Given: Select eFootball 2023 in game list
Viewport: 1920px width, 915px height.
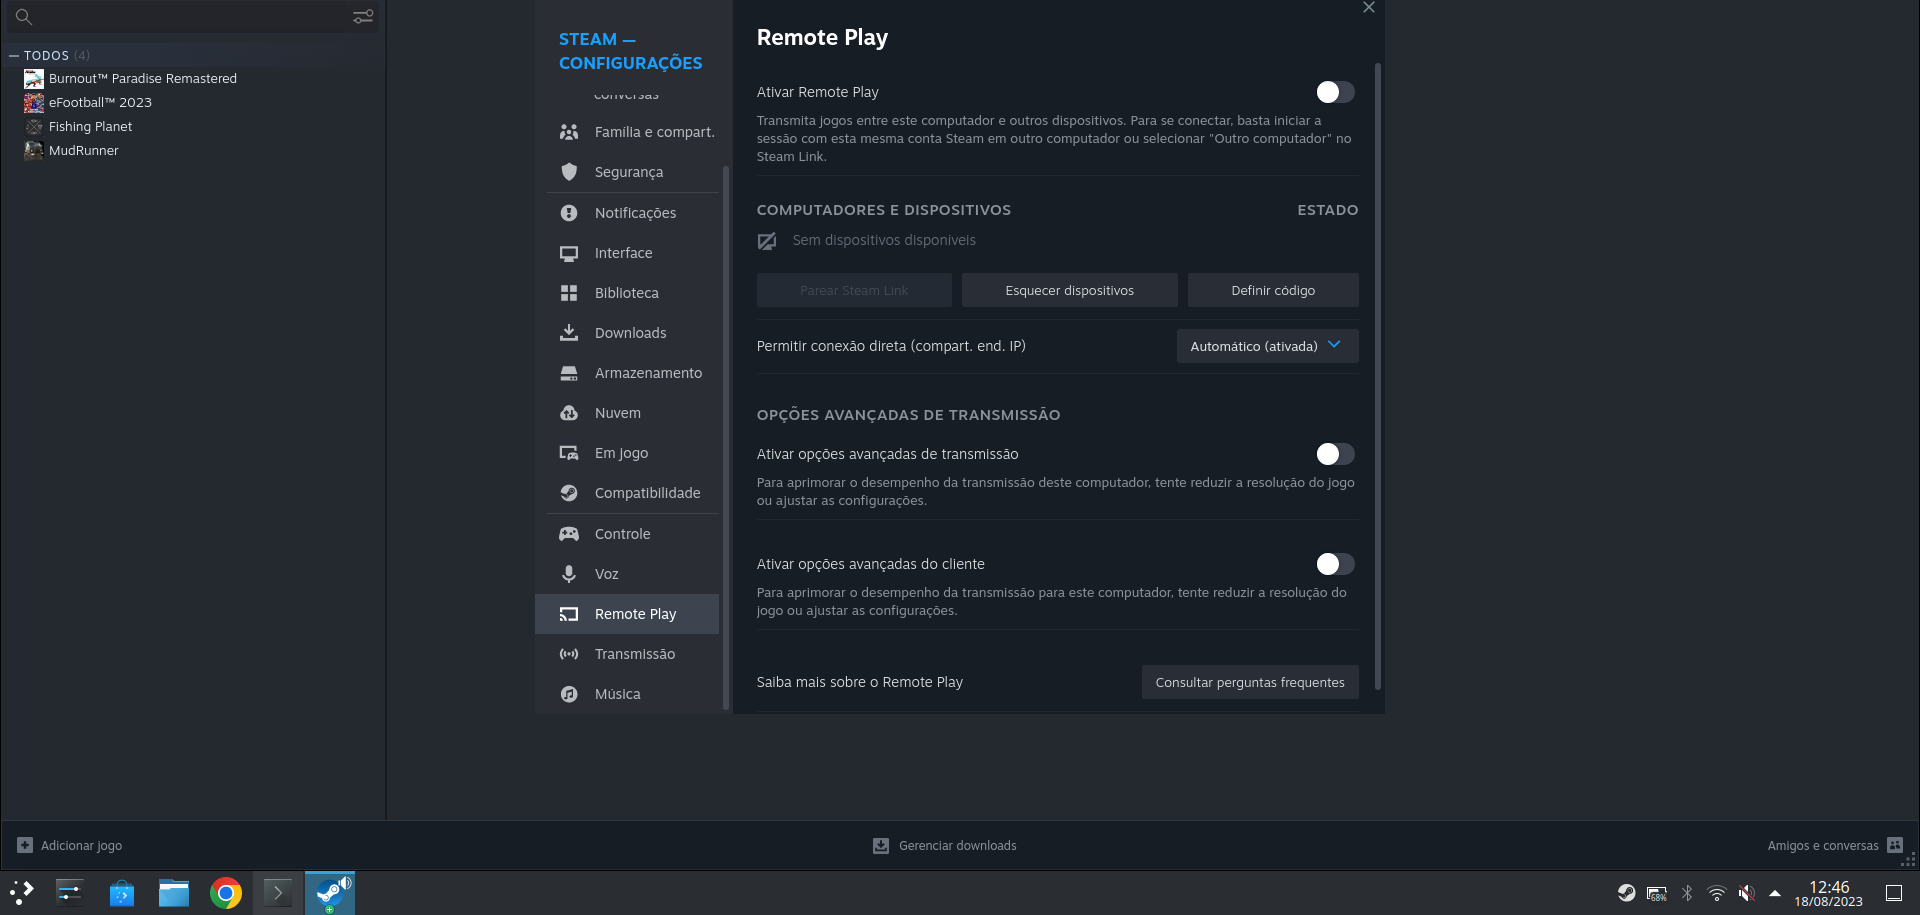Looking at the screenshot, I should pos(100,102).
